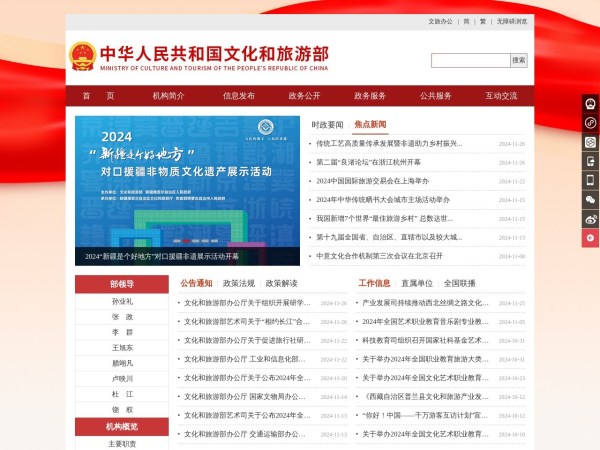Click the hexagon app icon in sidebar
The width and height of the screenshot is (600, 450).
coord(590,142)
